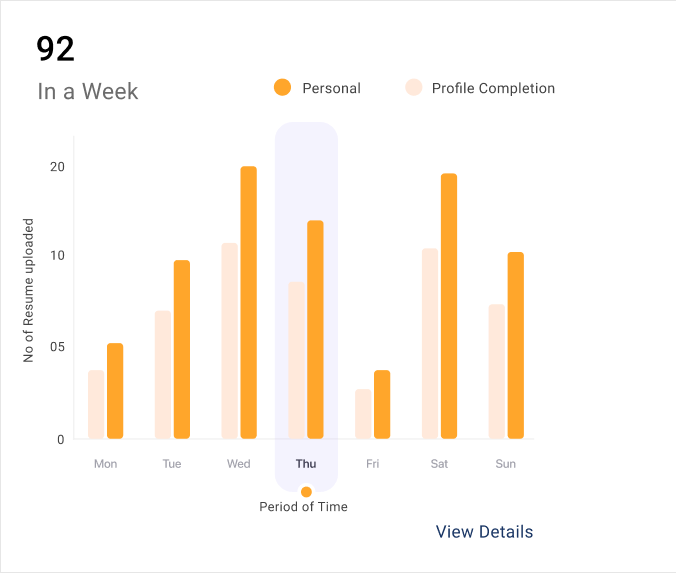Click the orange marker dot below Thu
The height and width of the screenshot is (573, 676).
pyautogui.click(x=306, y=492)
